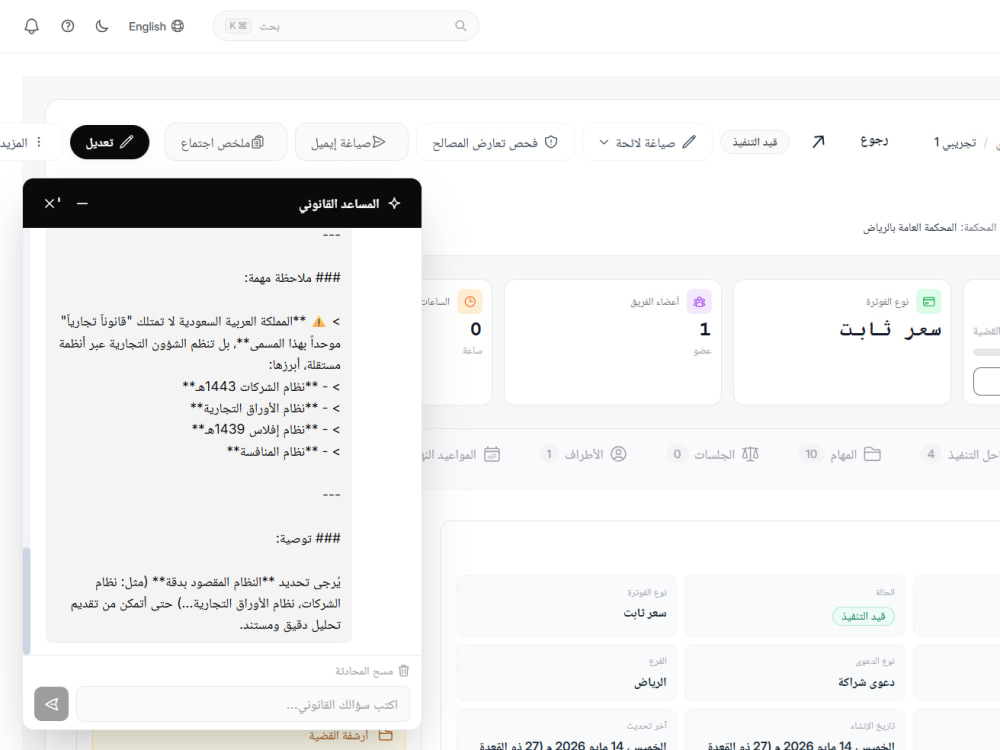Close the المساعد القانوني chat panel
Screen dimensions: 1000x750
coord(50,203)
